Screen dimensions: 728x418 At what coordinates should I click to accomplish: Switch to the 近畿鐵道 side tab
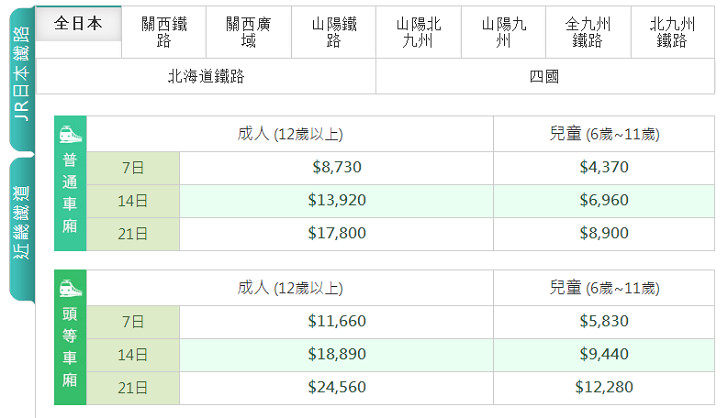[x=20, y=222]
